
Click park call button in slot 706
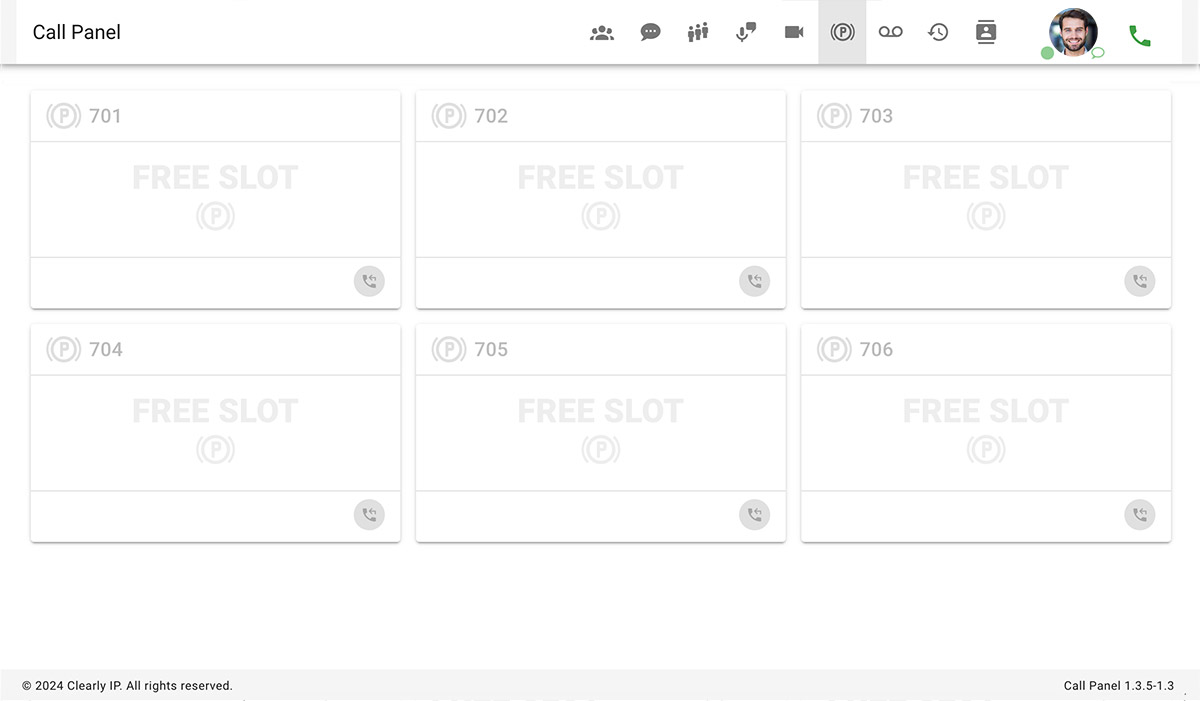click(x=1140, y=515)
